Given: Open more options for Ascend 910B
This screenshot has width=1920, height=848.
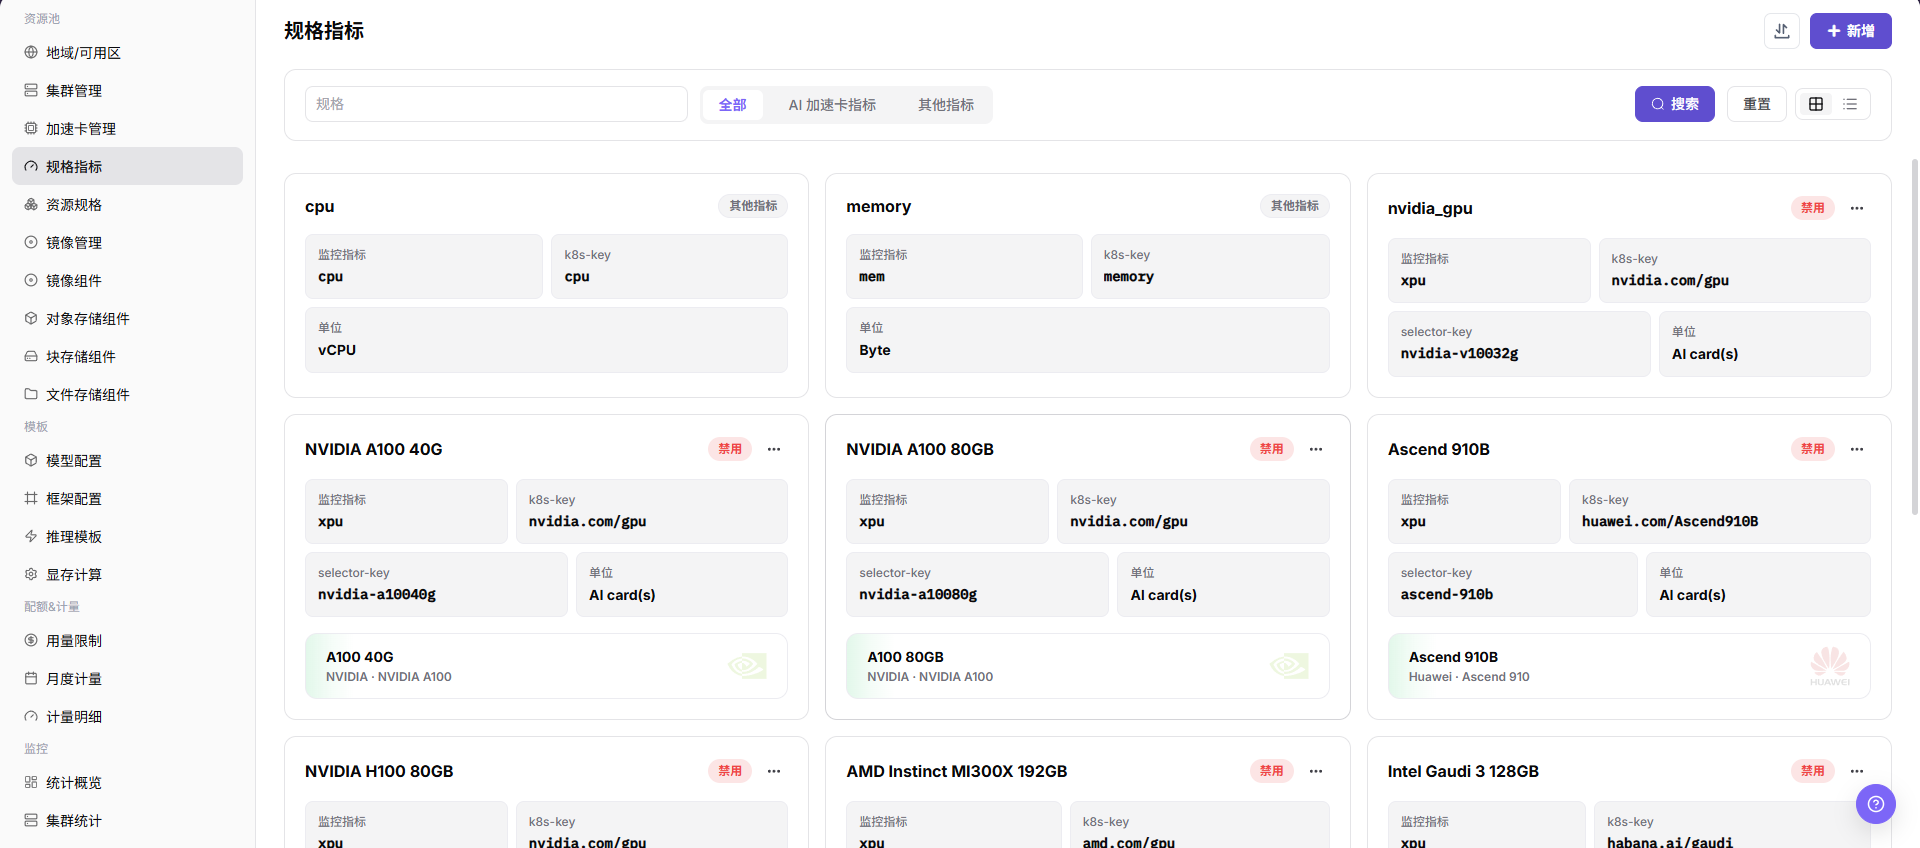Looking at the screenshot, I should (x=1857, y=449).
